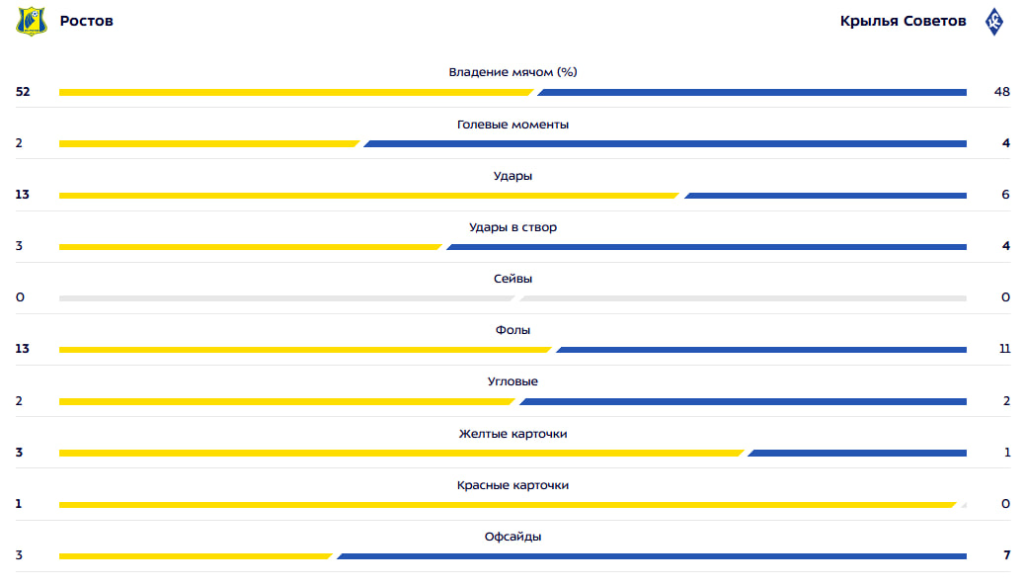This screenshot has width=1024, height=586.
Task: Click the blue Фолы bar showing 11
Action: click(761, 350)
